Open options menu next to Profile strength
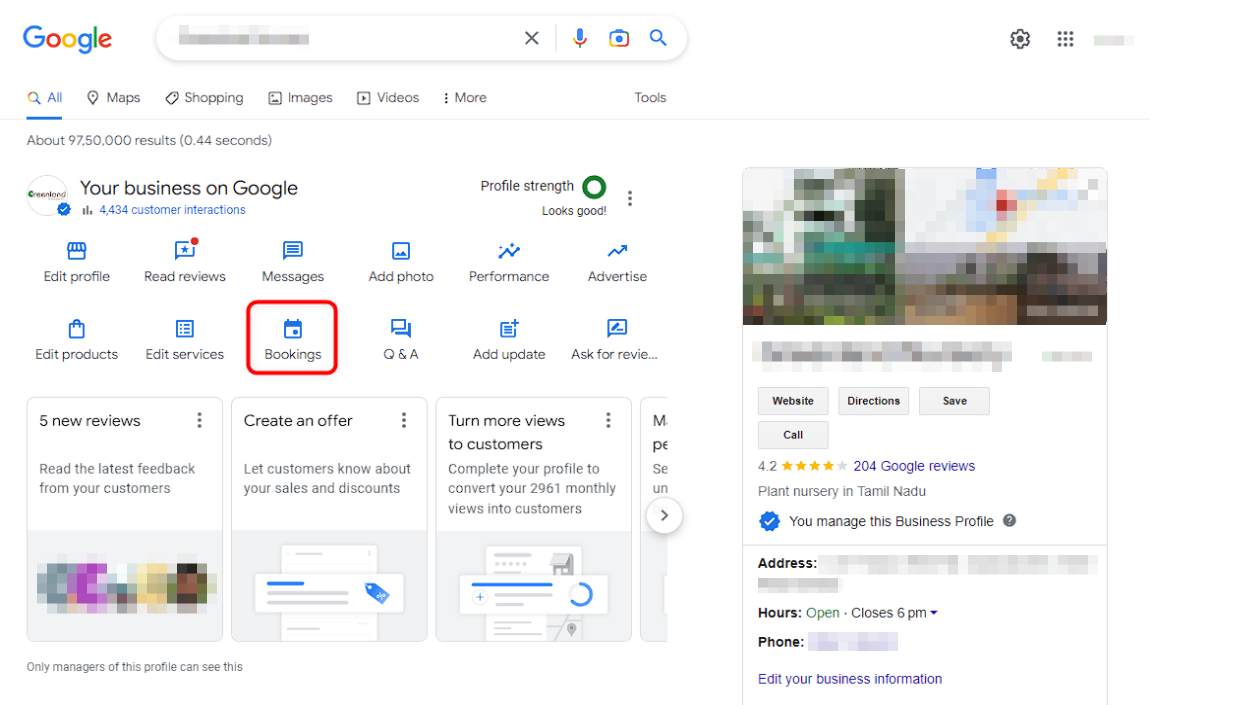The width and height of the screenshot is (1239, 705). (630, 198)
